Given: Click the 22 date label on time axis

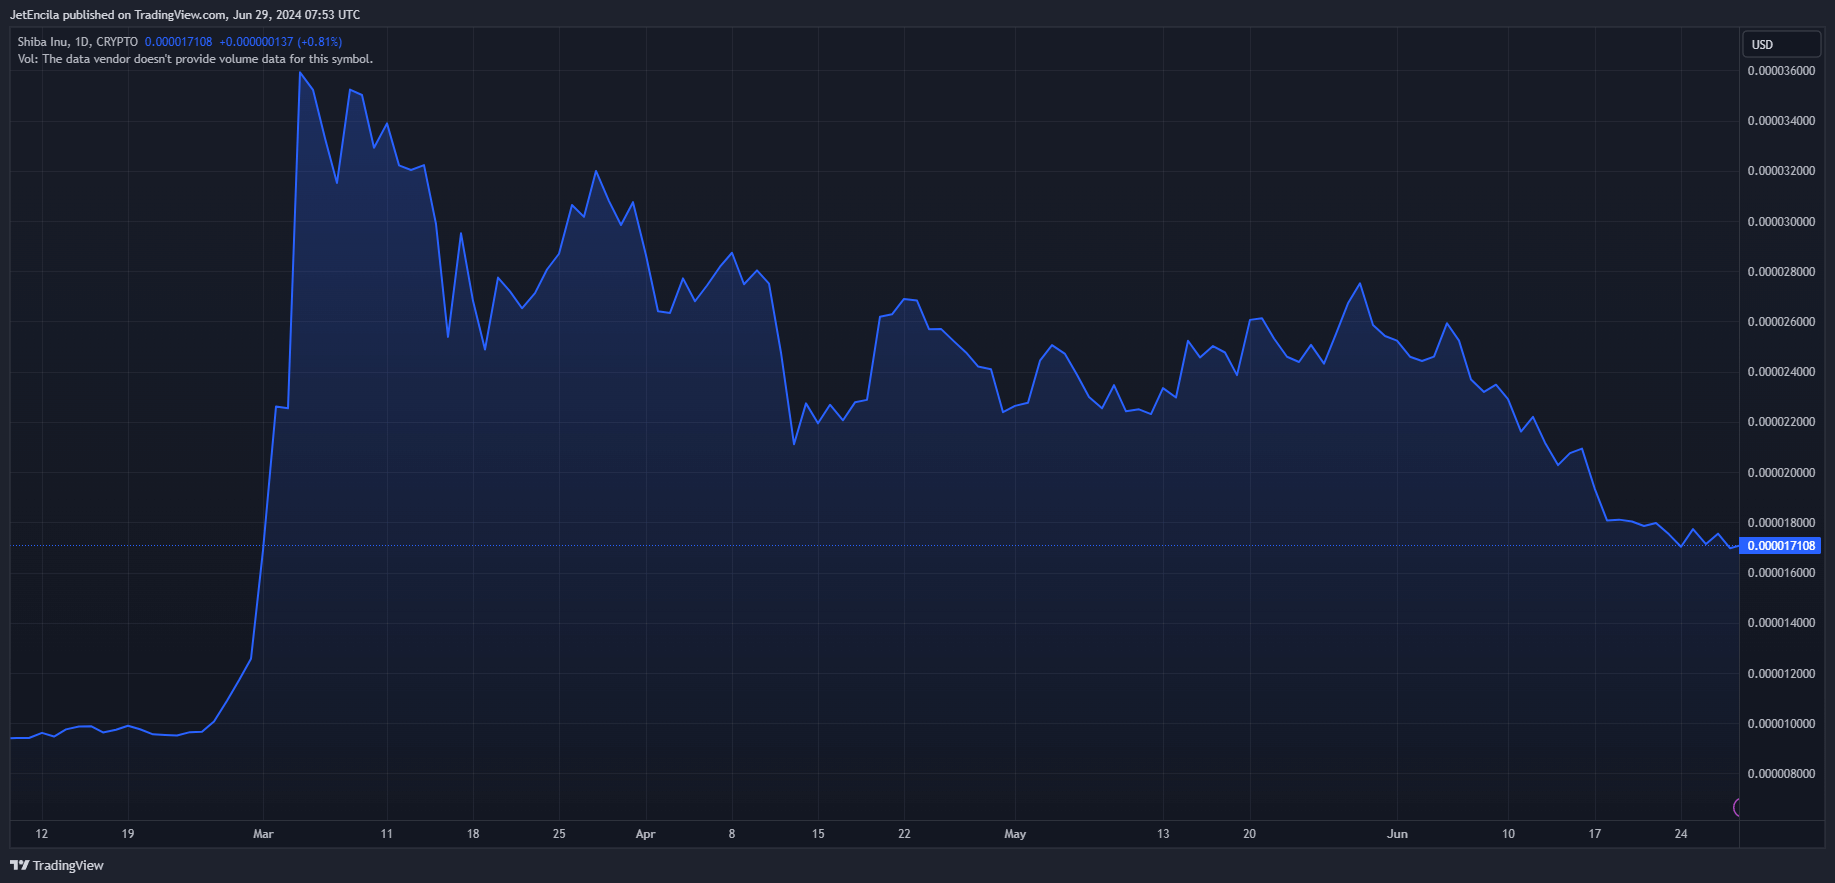Looking at the screenshot, I should click(x=904, y=834).
